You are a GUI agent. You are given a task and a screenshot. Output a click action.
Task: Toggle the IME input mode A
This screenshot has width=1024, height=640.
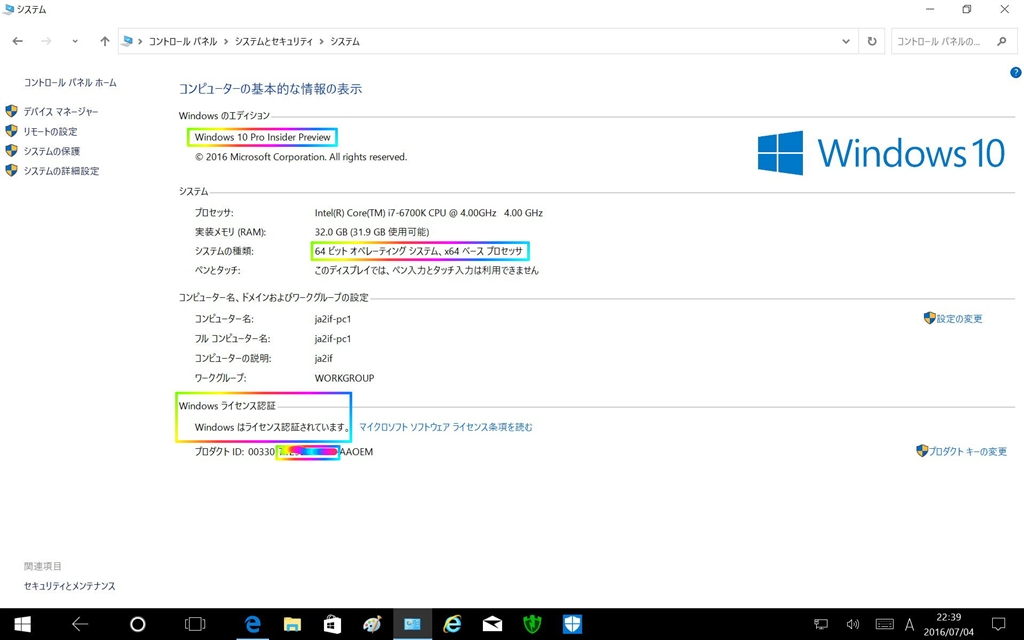[x=909, y=624]
